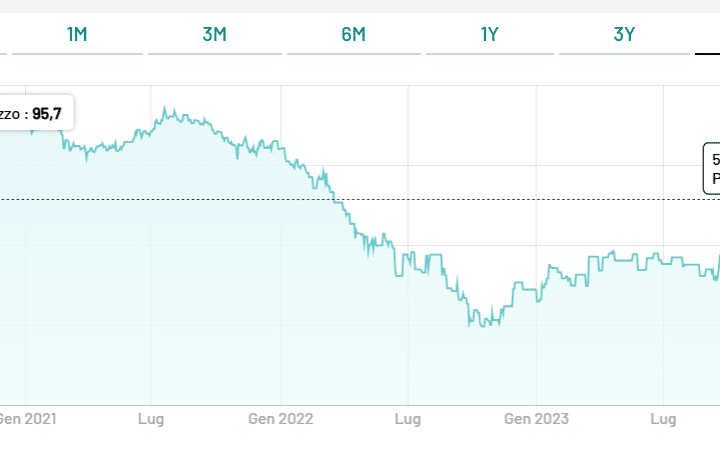The width and height of the screenshot is (720, 456).
Task: Open the 3Y range tab
Action: [x=624, y=35]
